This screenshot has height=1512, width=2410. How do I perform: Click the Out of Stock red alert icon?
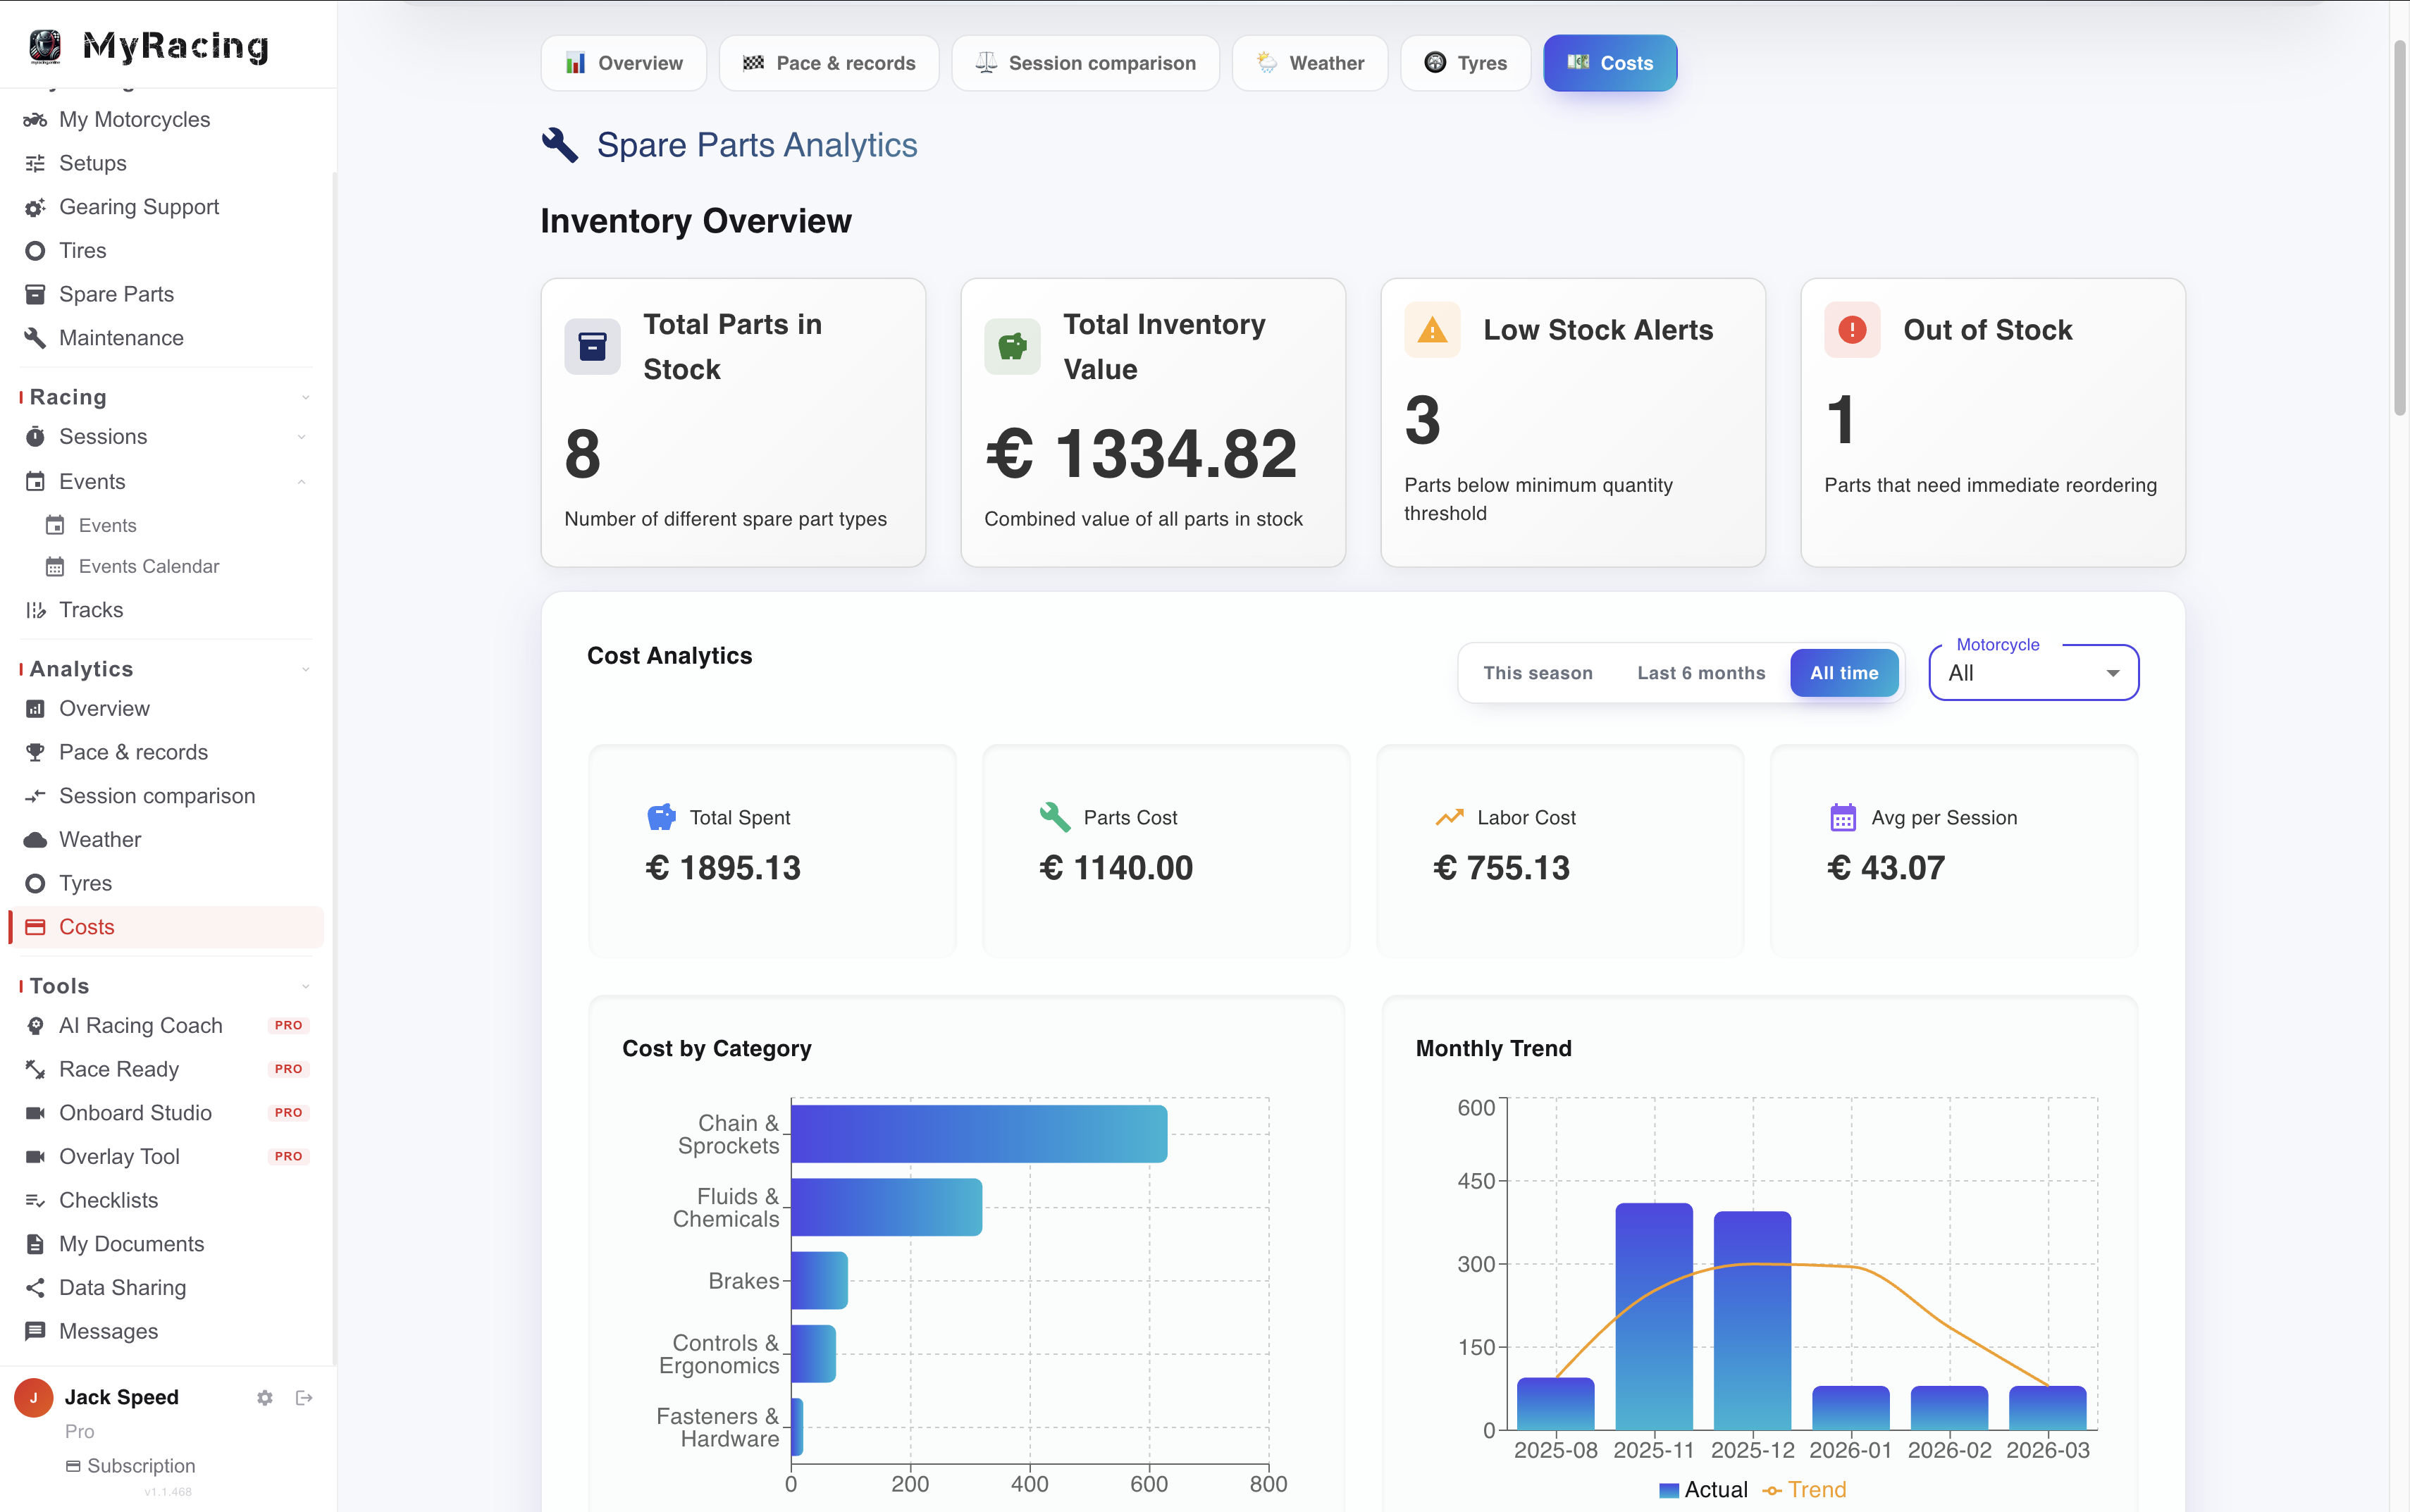(1852, 330)
